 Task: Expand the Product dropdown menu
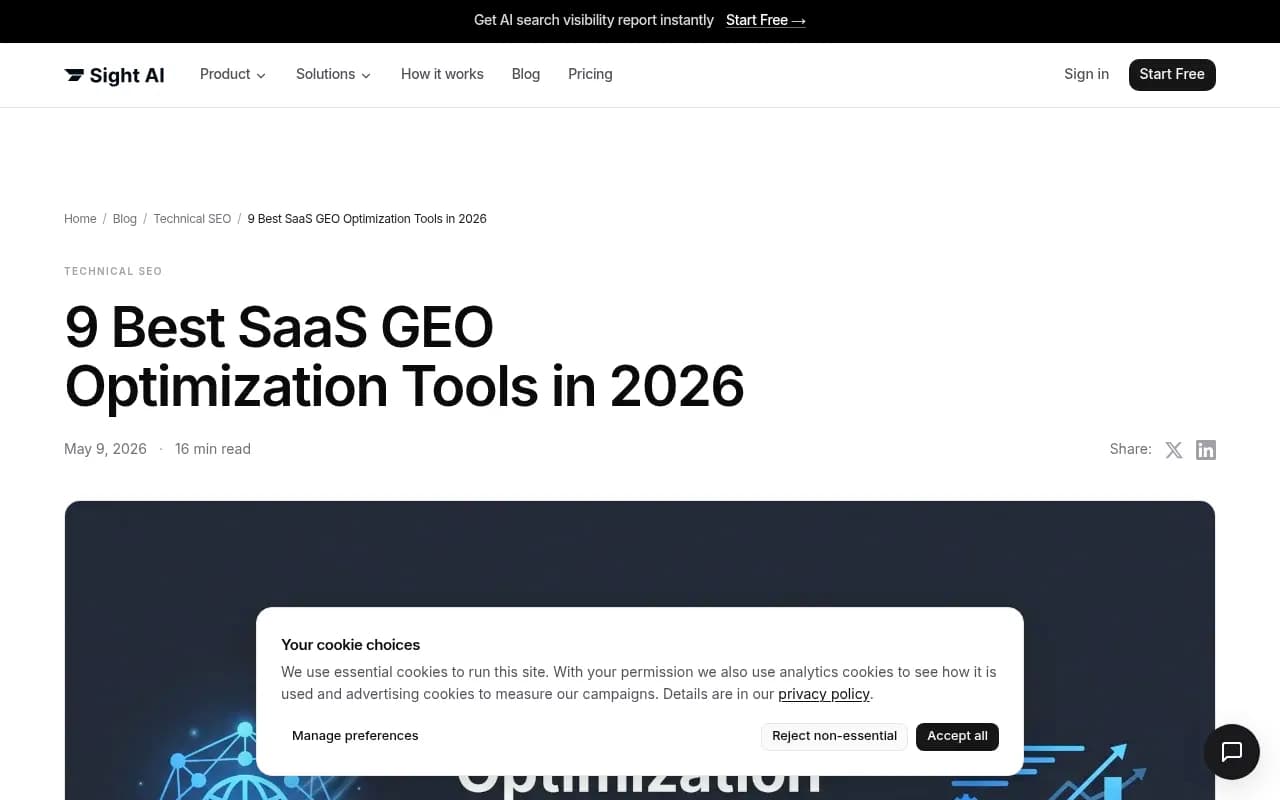233,74
